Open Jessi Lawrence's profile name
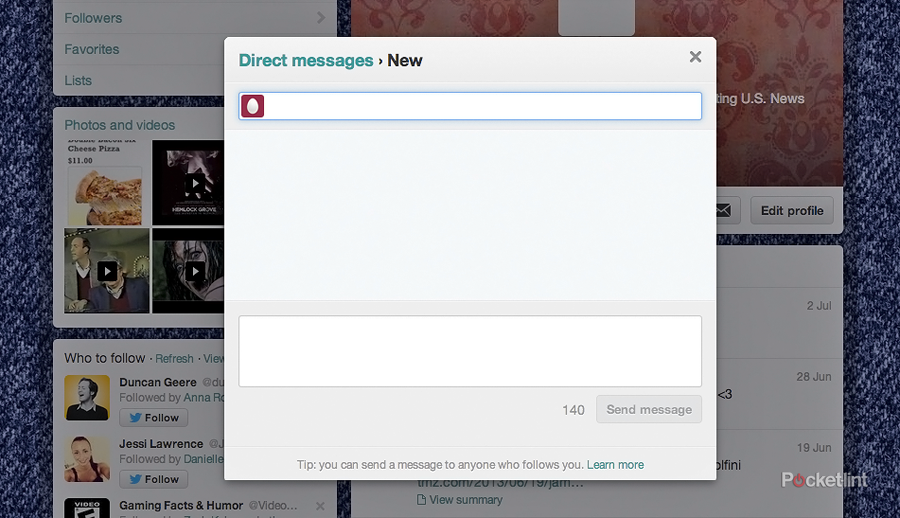Screen dimensions: 900x518 tap(161, 444)
